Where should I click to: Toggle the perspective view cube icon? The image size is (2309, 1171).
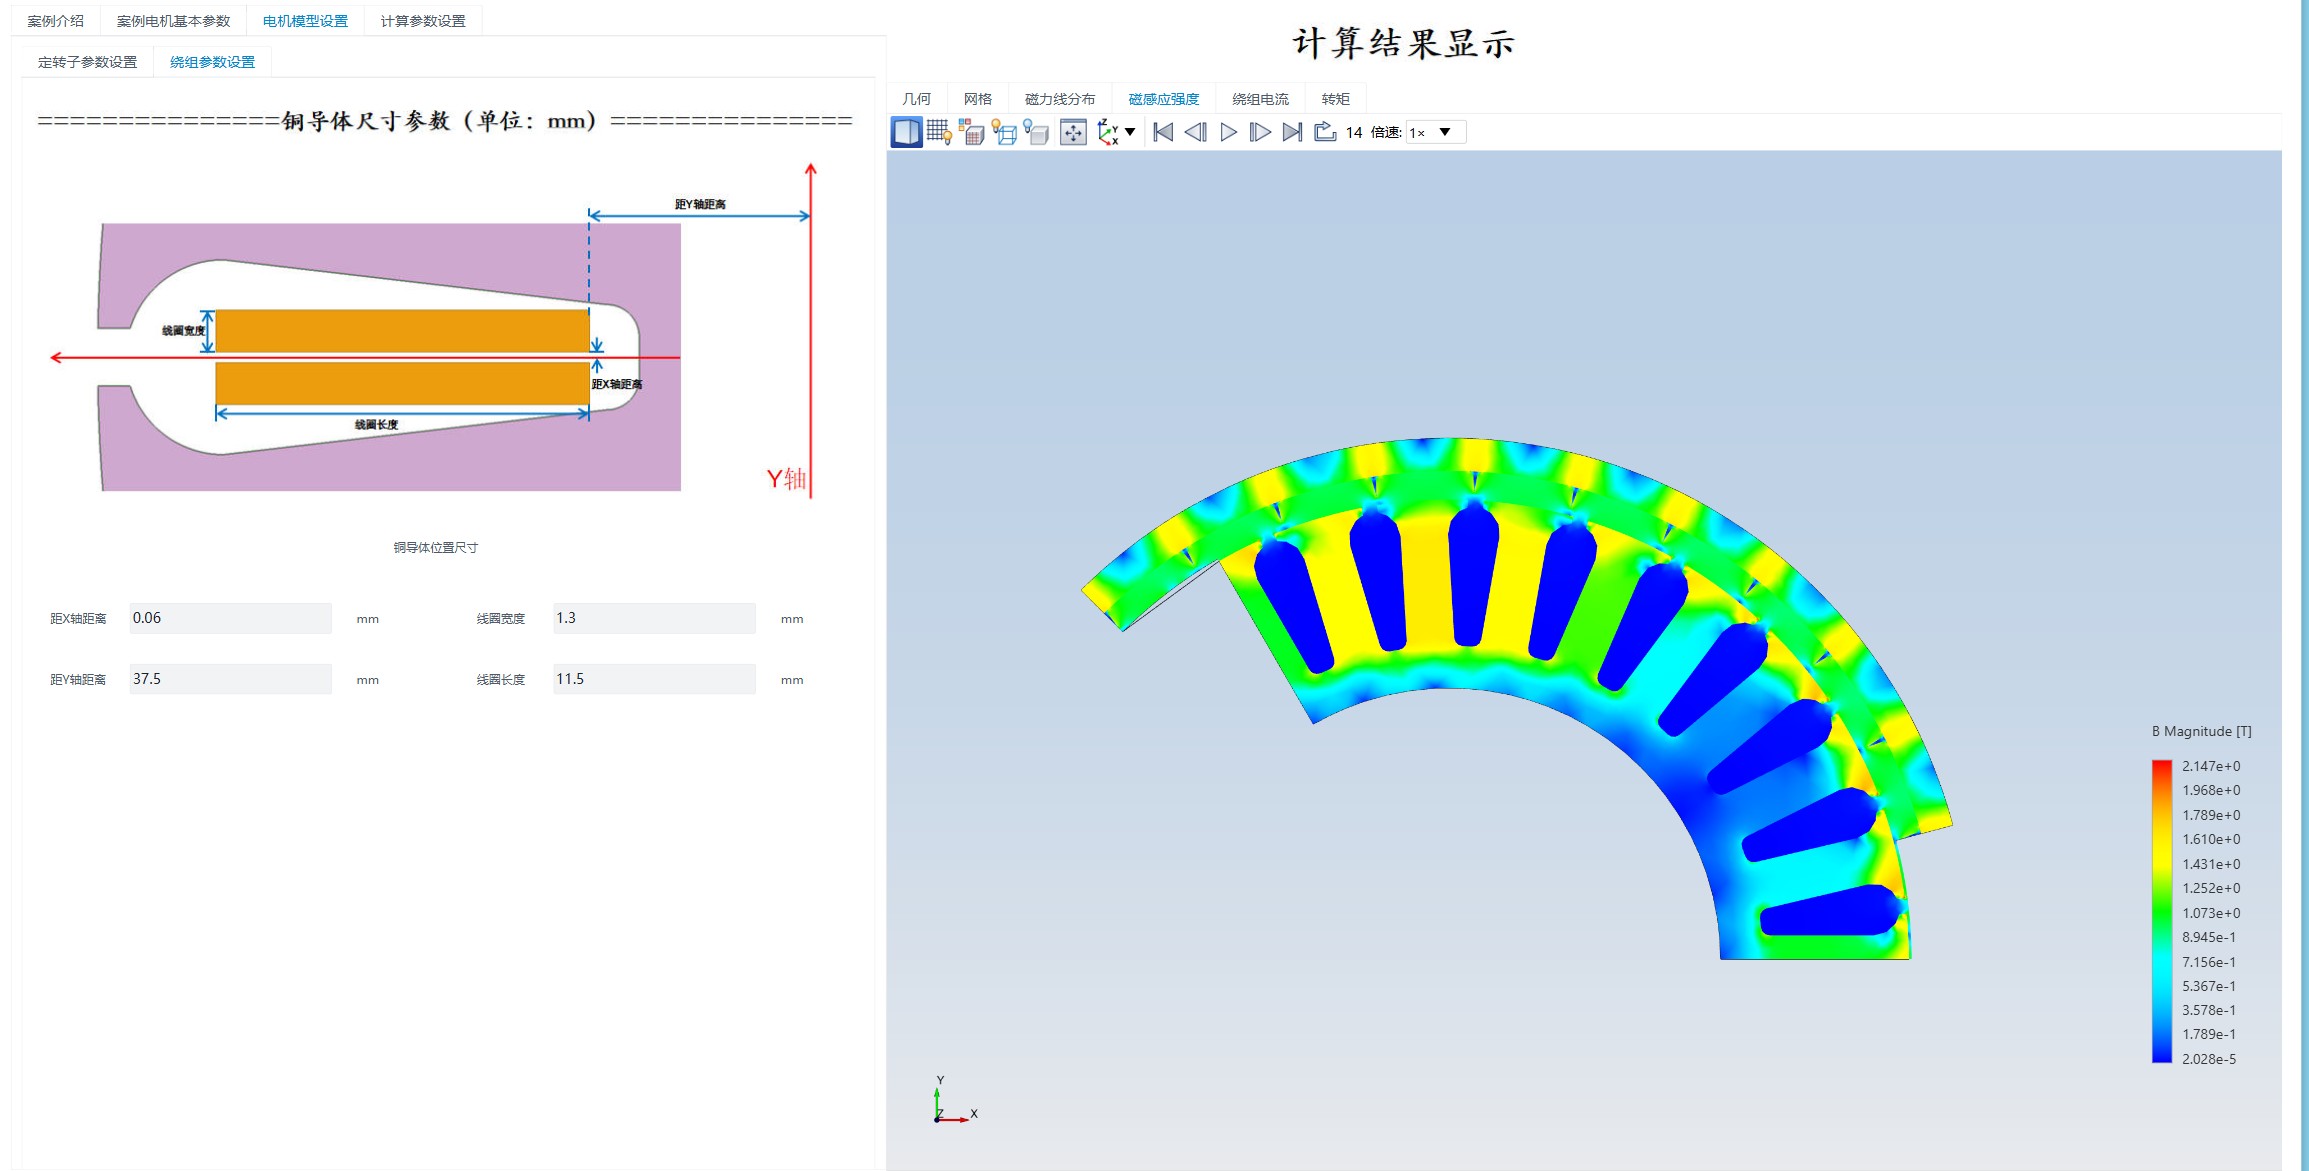907,132
